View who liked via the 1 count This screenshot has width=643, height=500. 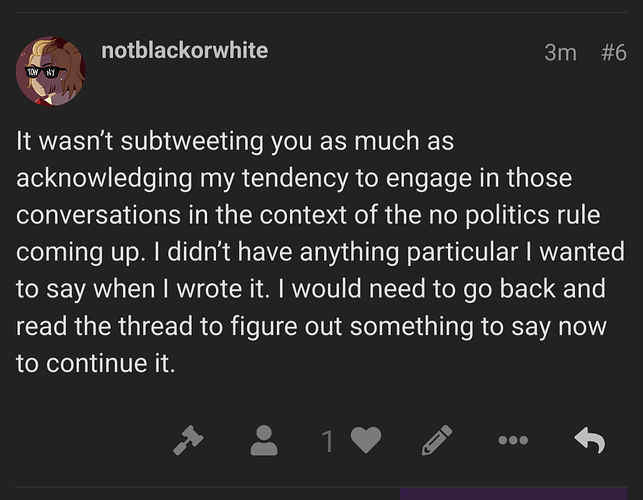[328, 441]
